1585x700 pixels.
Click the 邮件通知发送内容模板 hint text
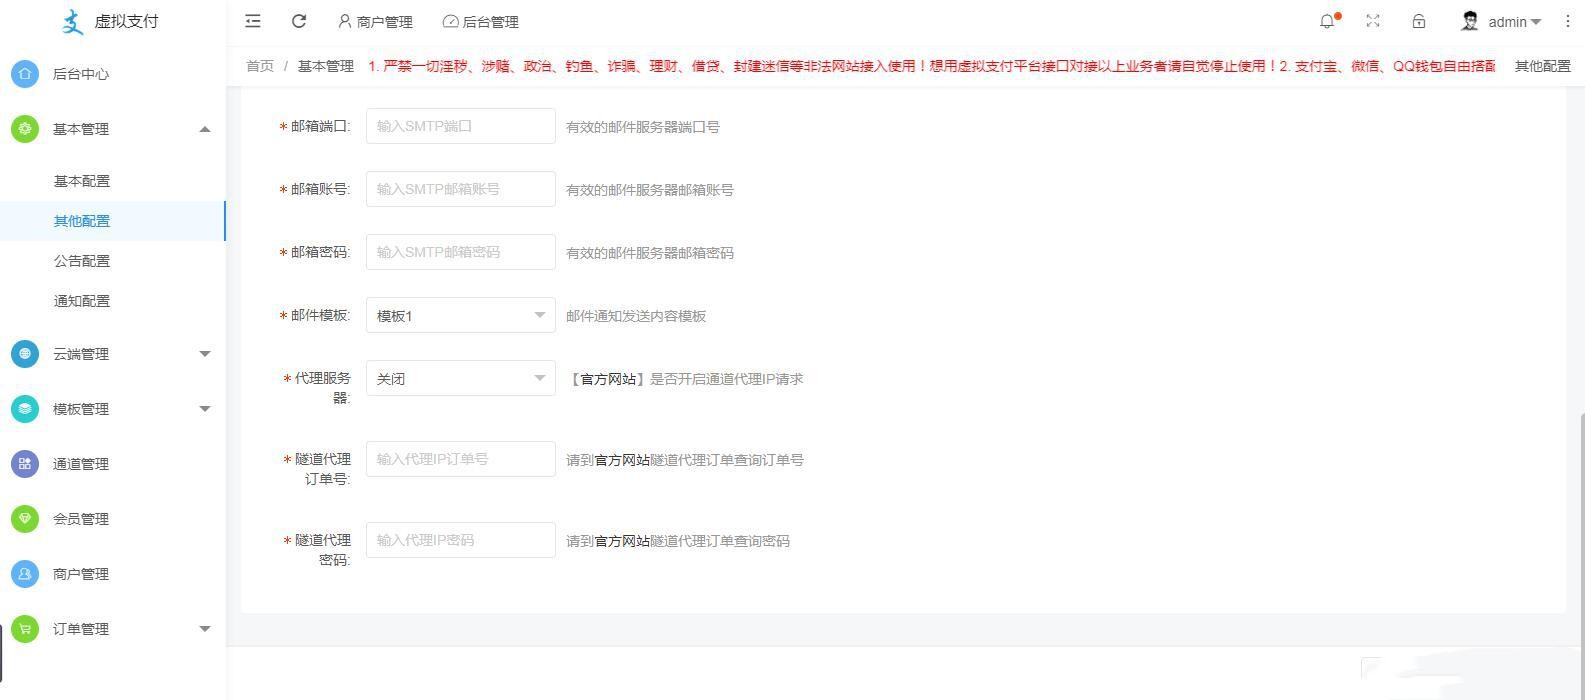click(636, 316)
